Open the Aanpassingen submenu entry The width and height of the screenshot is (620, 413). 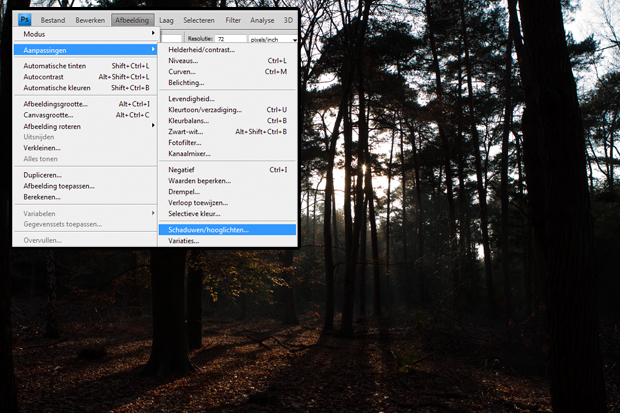click(86, 50)
